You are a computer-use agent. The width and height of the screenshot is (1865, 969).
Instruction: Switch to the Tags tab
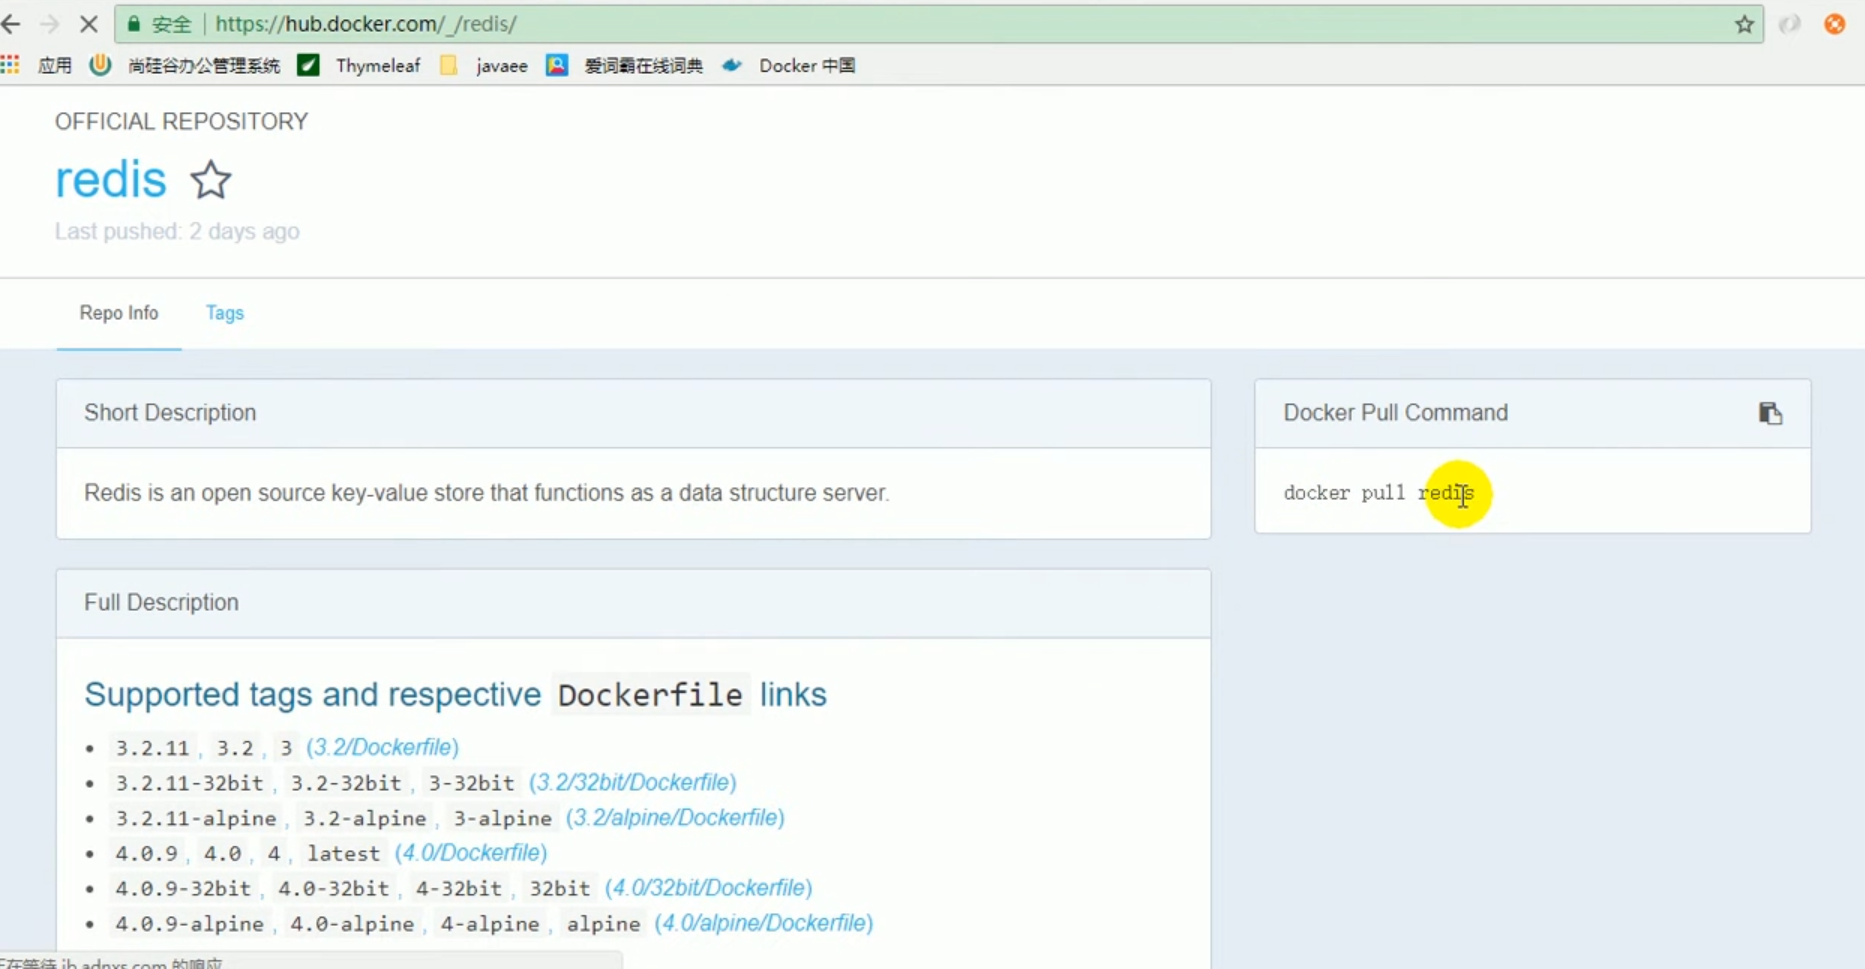(224, 313)
